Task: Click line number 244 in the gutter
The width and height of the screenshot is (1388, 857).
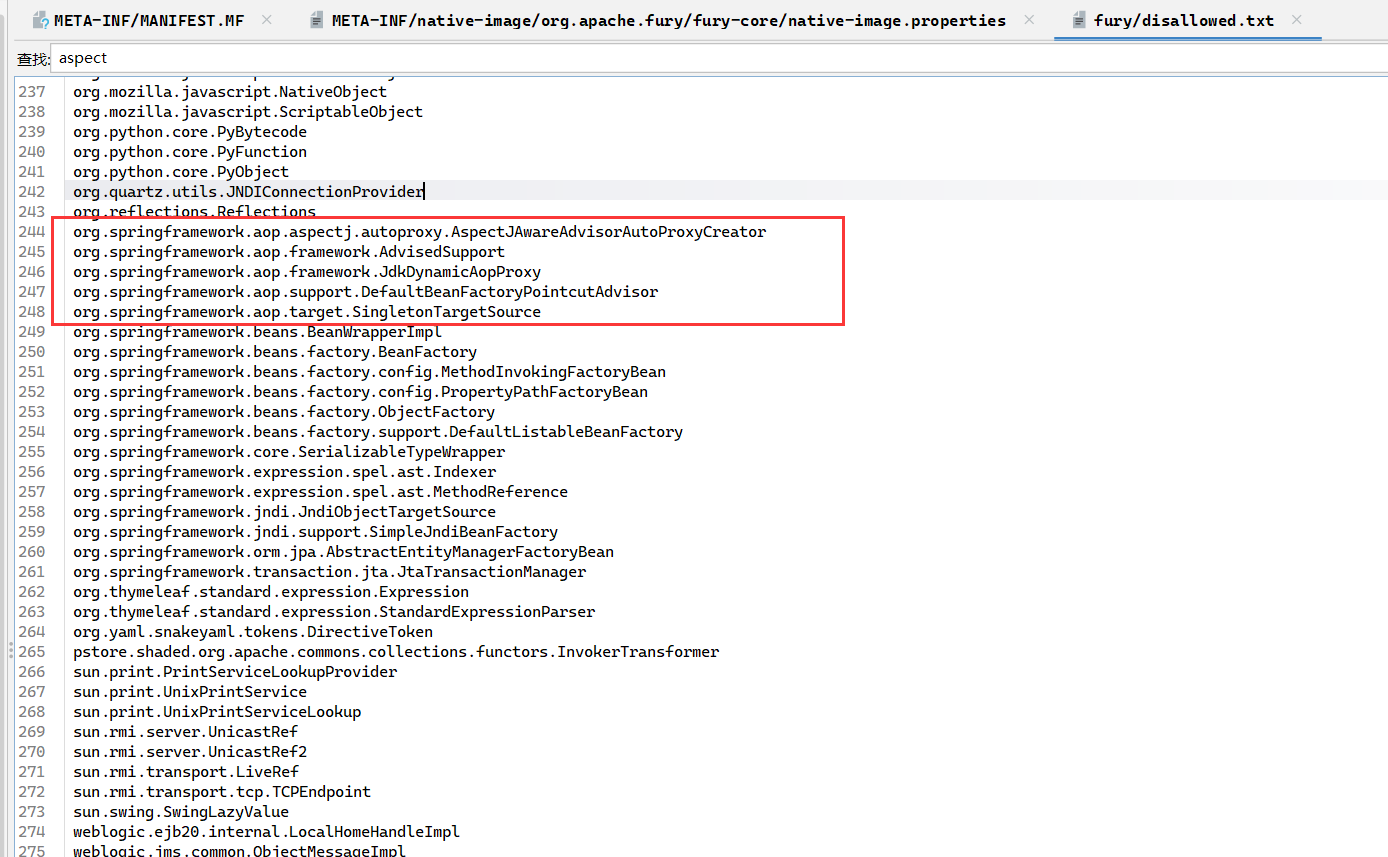Action: pyautogui.click(x=32, y=232)
